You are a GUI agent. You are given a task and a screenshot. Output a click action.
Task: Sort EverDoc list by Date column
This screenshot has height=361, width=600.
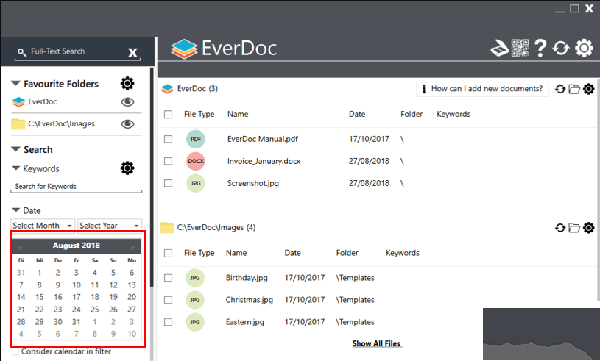[x=357, y=114]
